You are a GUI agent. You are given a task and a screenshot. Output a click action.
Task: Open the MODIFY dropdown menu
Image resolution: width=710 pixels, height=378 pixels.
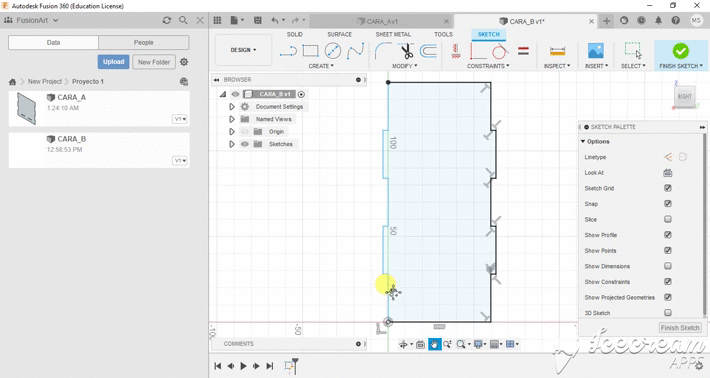click(x=405, y=66)
